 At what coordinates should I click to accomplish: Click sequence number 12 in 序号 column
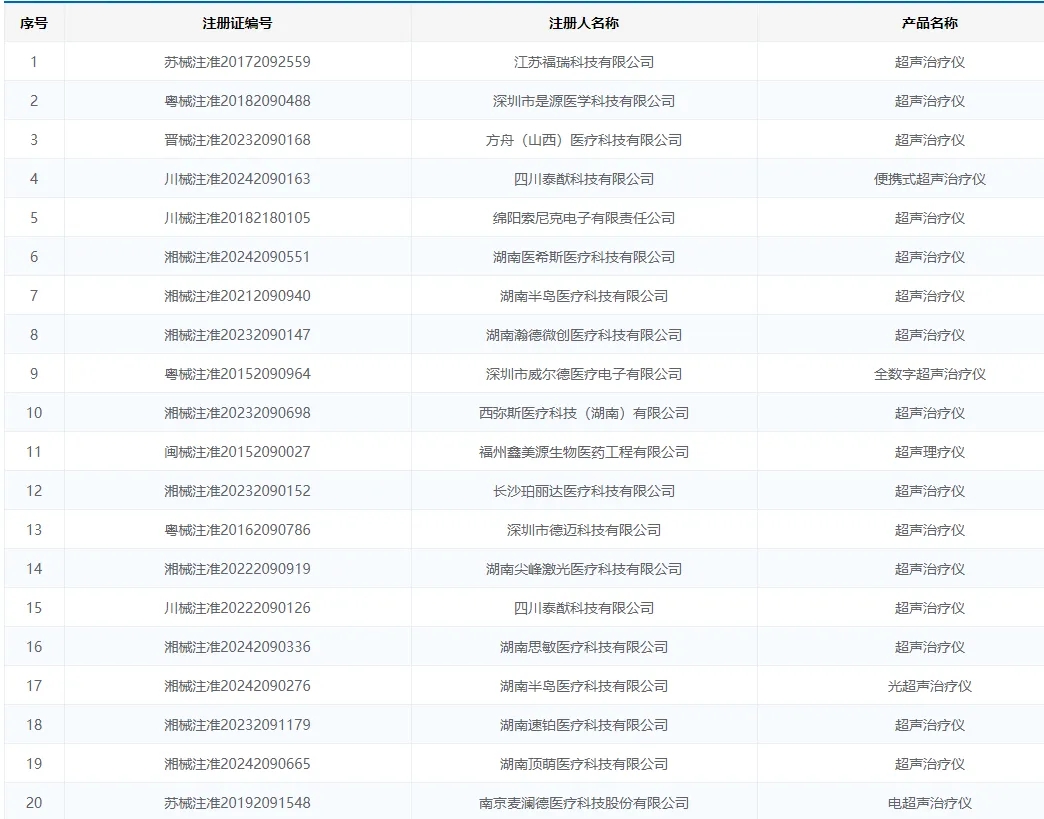(x=34, y=491)
